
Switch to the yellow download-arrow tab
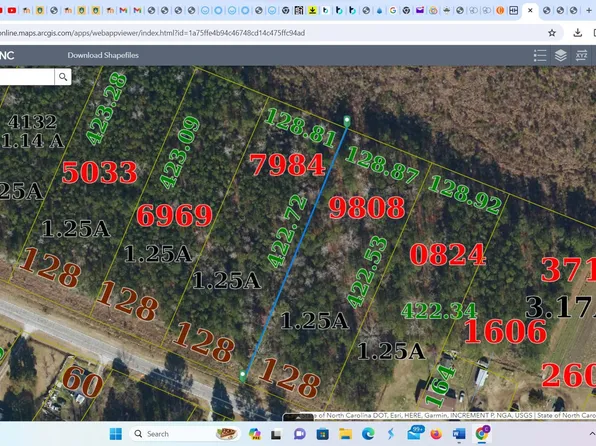pyautogui.click(x=312, y=11)
